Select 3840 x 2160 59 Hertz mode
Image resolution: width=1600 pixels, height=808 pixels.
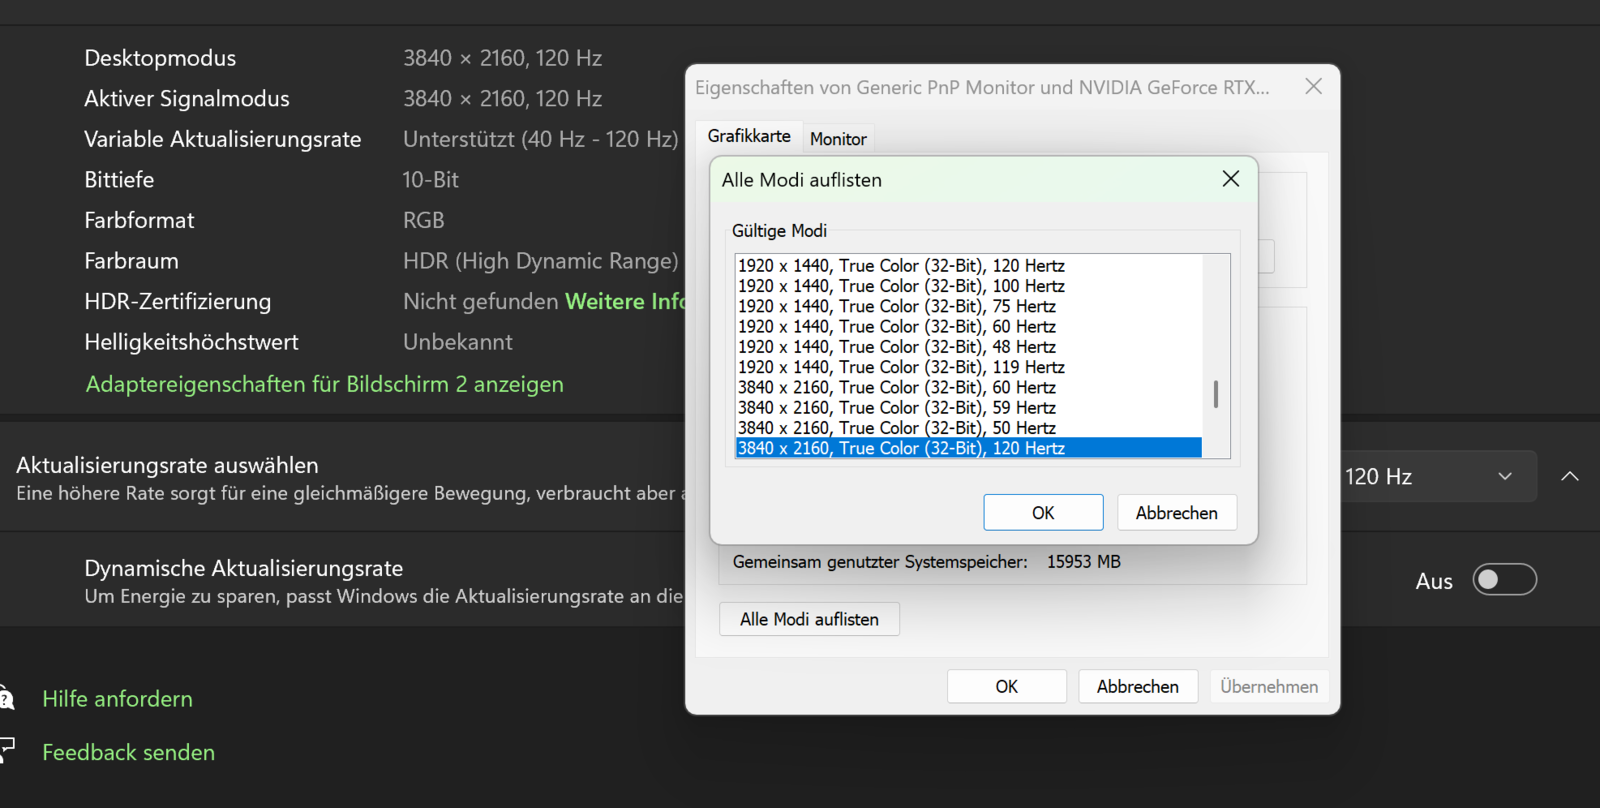pyautogui.click(x=968, y=408)
